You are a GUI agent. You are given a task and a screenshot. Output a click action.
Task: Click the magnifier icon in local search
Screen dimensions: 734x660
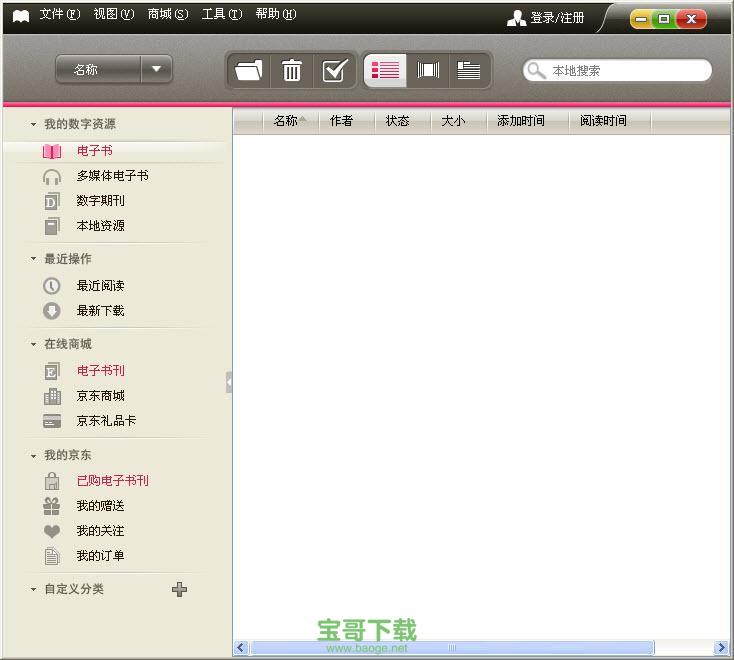pos(536,71)
